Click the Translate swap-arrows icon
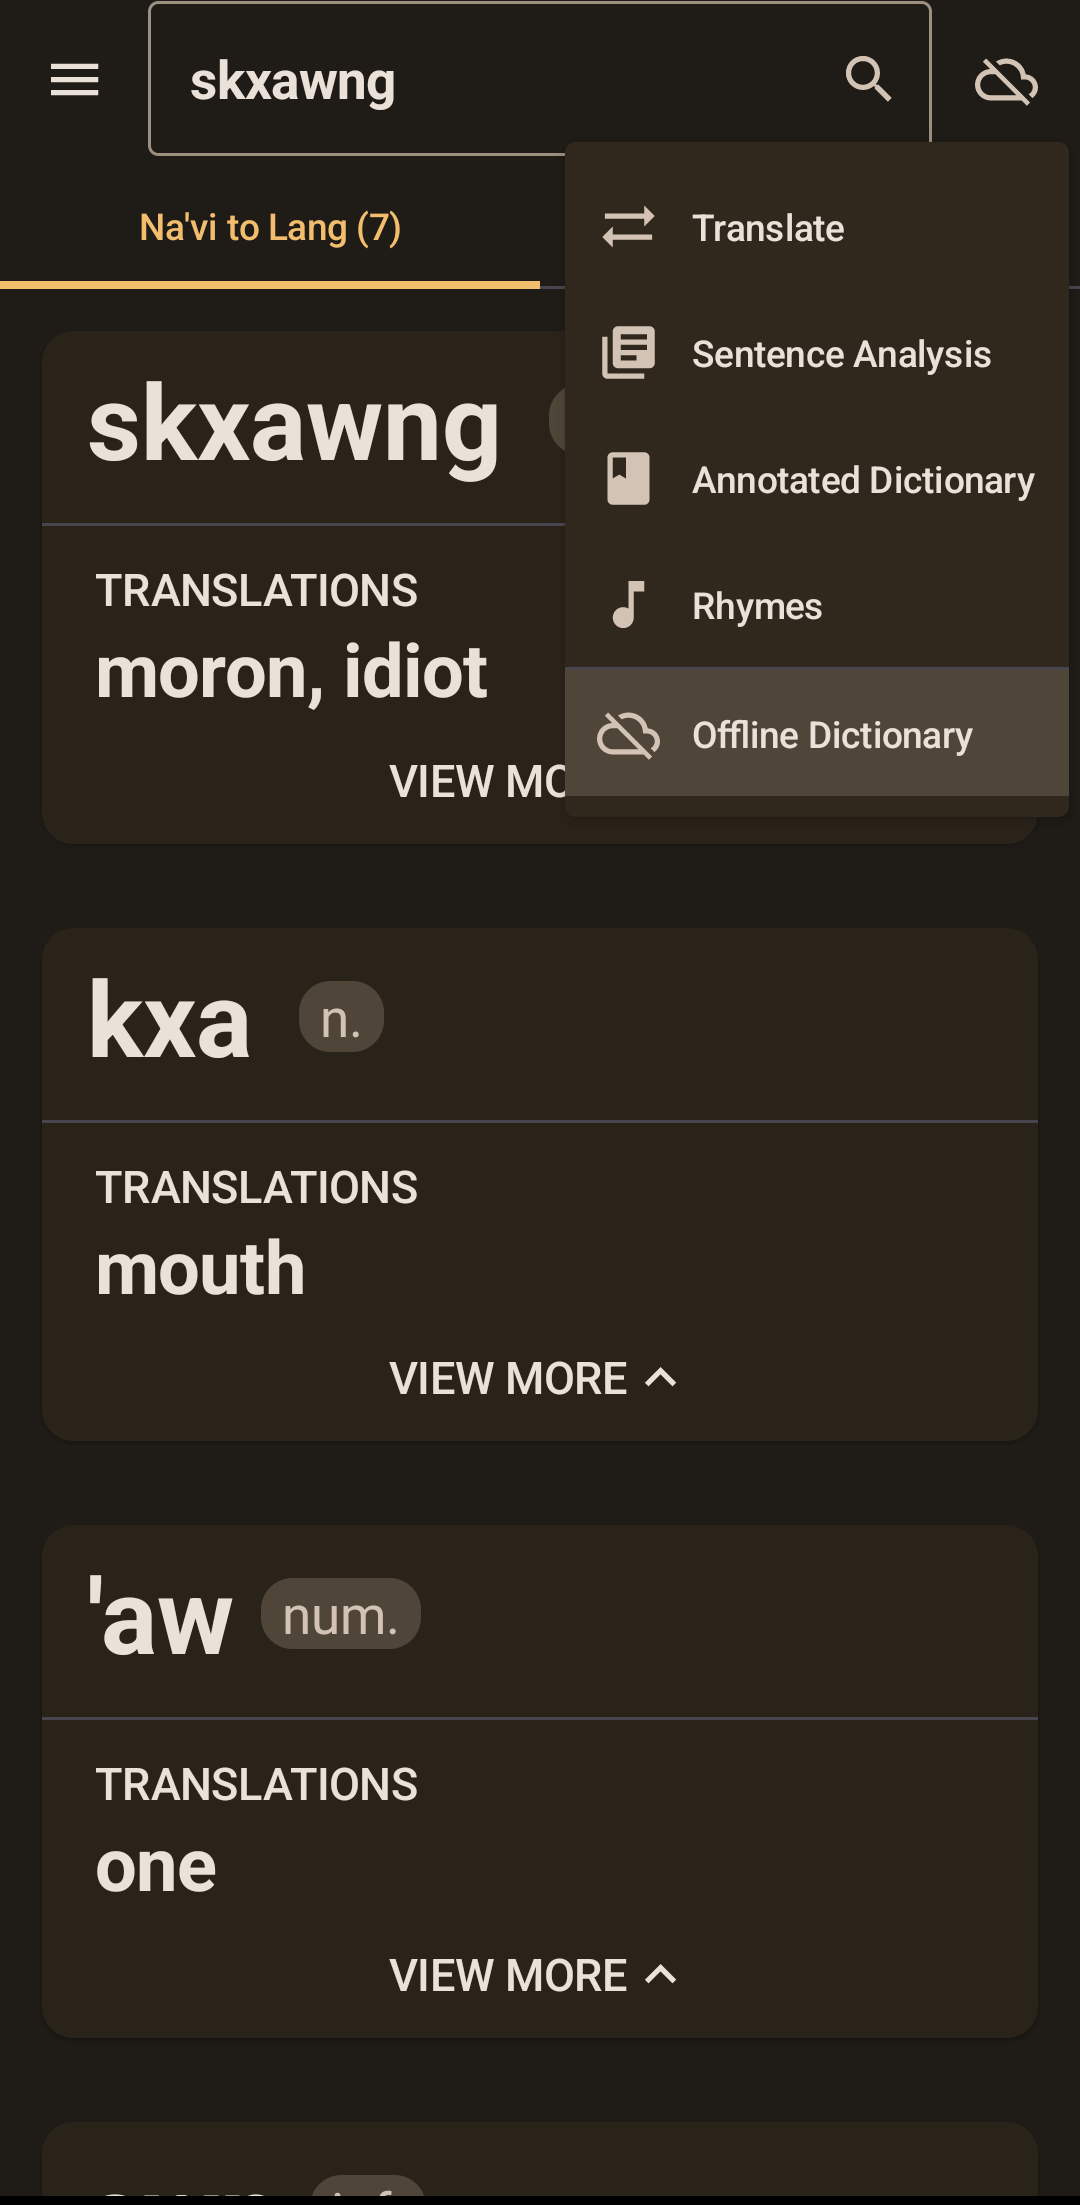The height and width of the screenshot is (2205, 1080). pos(630,227)
